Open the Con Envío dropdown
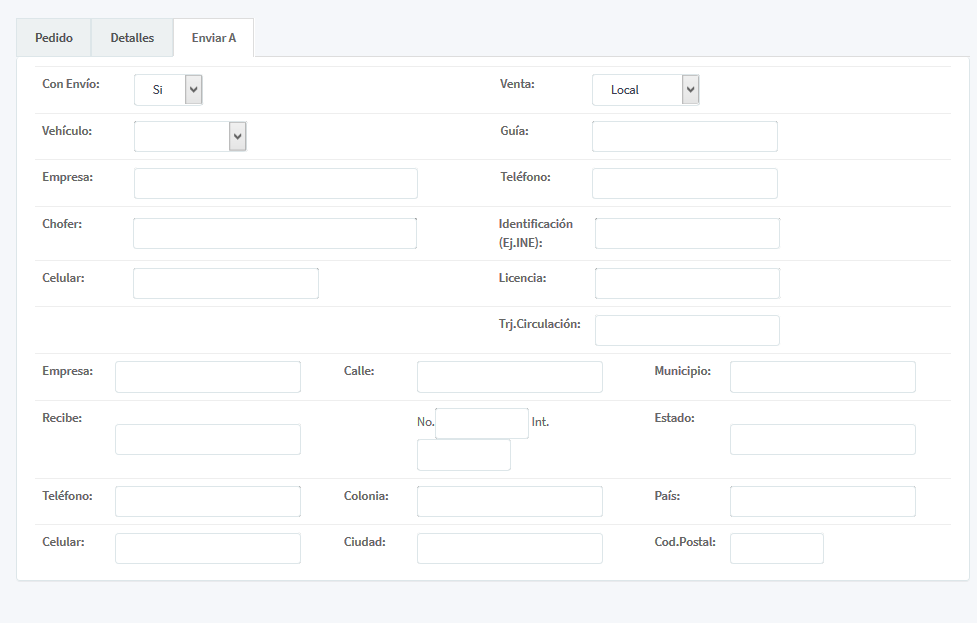 (168, 90)
